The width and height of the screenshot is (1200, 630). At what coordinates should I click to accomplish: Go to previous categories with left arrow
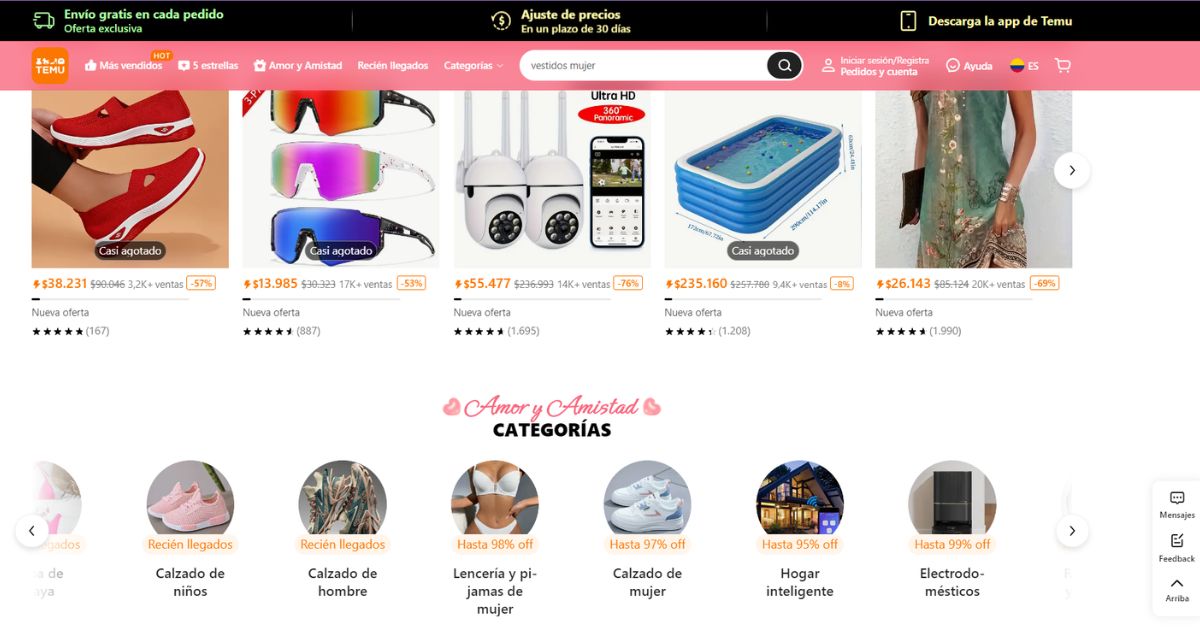(32, 530)
